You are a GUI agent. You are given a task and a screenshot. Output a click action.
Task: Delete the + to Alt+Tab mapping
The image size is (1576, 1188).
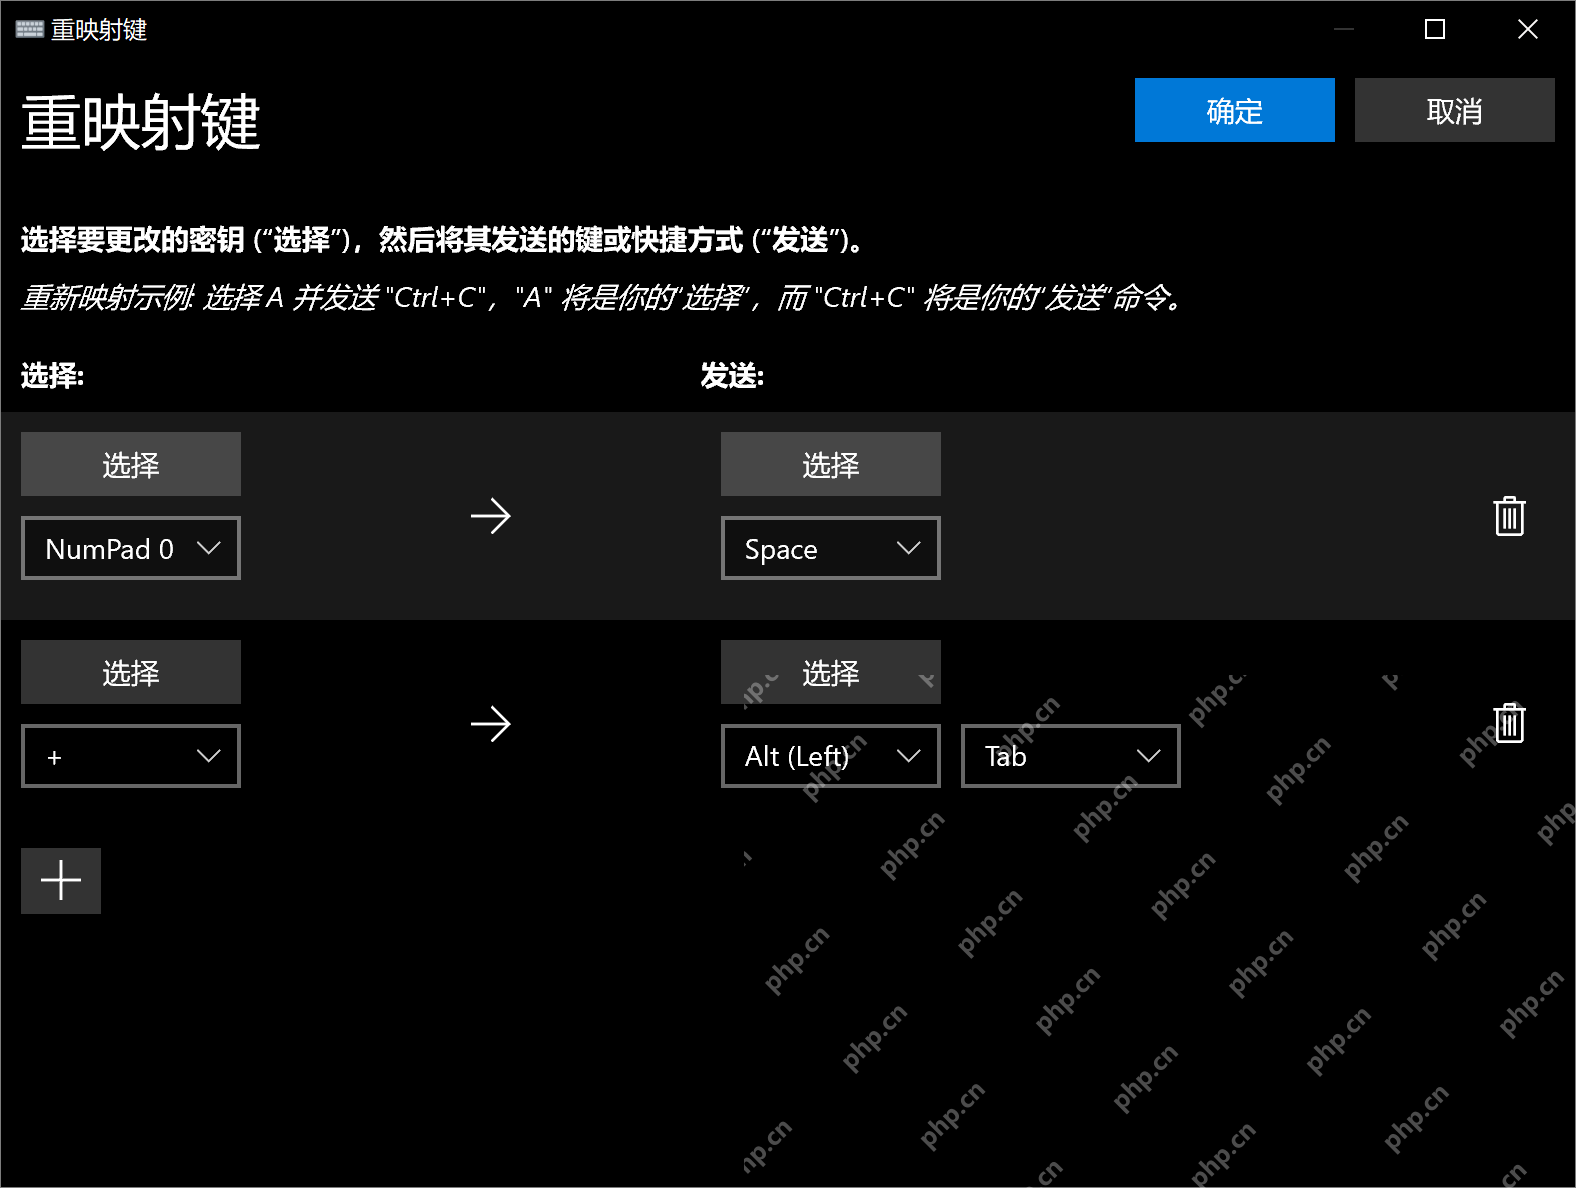click(x=1509, y=723)
